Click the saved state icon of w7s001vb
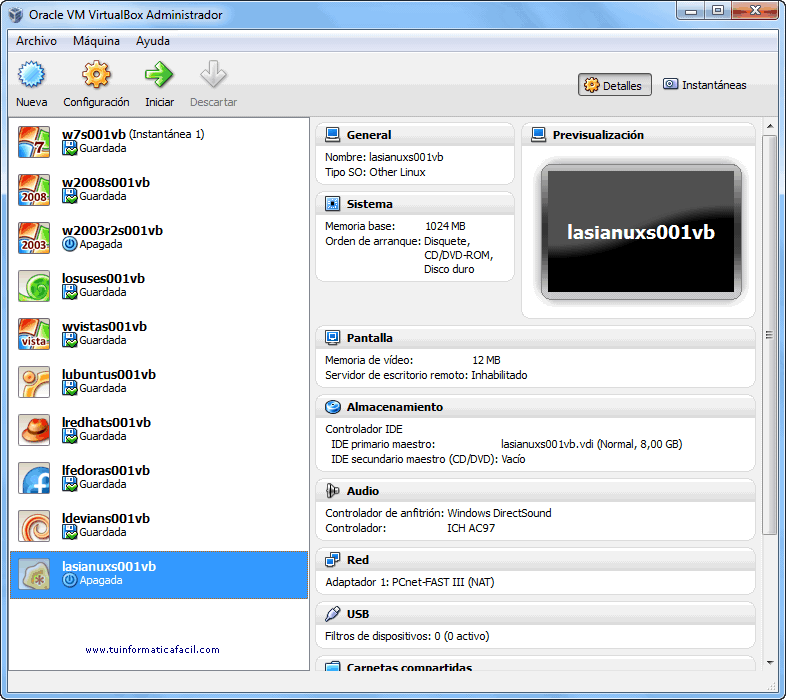 click(x=70, y=148)
